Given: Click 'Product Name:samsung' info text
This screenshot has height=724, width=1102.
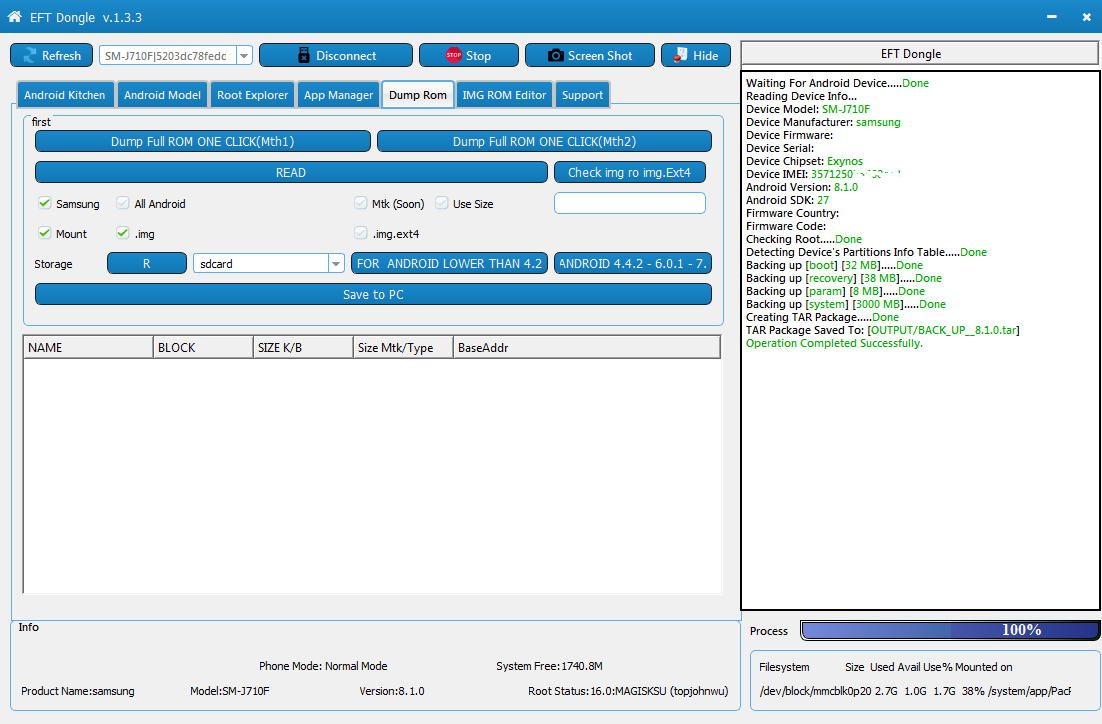Looking at the screenshot, I should click(78, 691).
